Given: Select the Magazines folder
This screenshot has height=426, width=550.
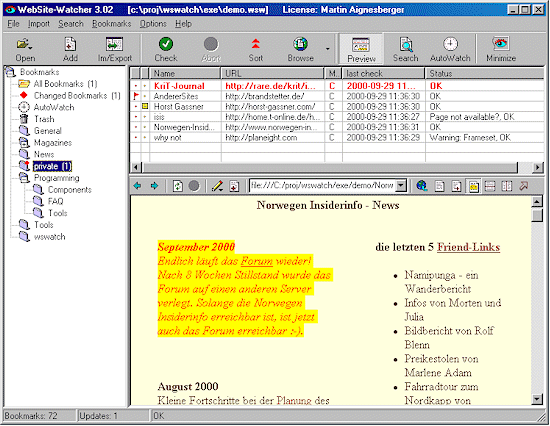Looking at the screenshot, I should tap(53, 142).
